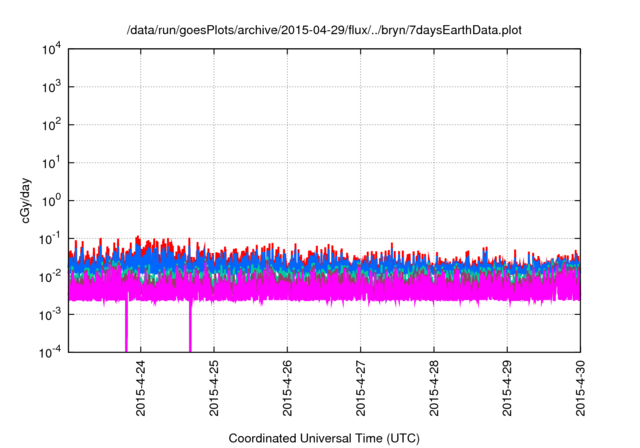
Task: Select the 2015-4-27 date tick label
Action: [360, 388]
